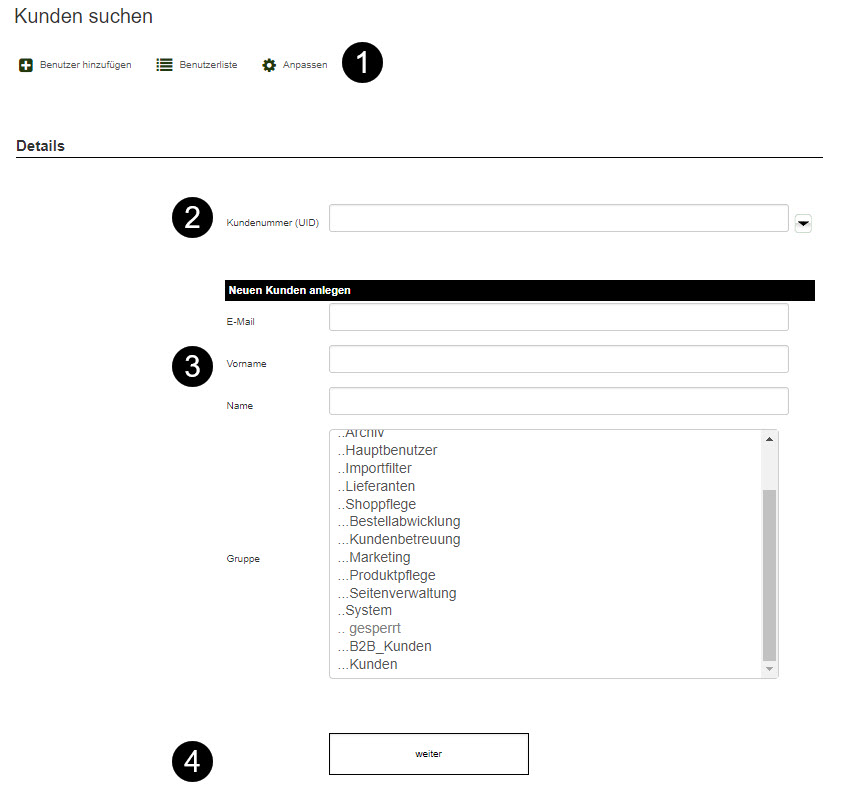Choose Importfilter from the group list

tap(378, 468)
